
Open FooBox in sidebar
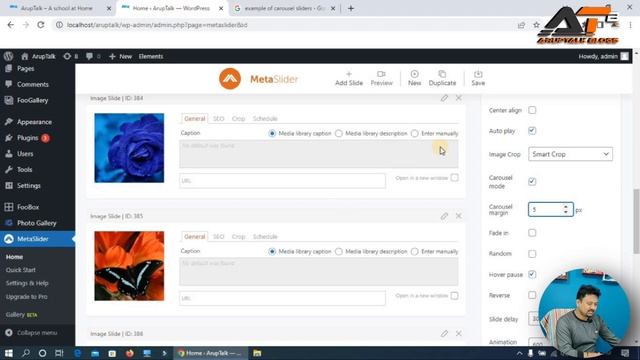click(x=28, y=207)
